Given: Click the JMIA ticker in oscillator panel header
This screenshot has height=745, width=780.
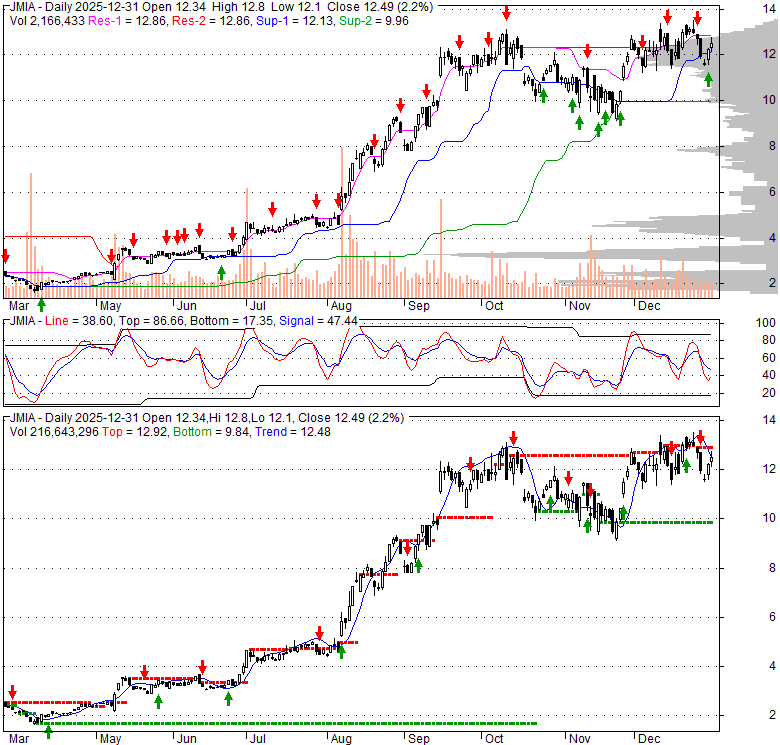Looking at the screenshot, I should click(22, 321).
